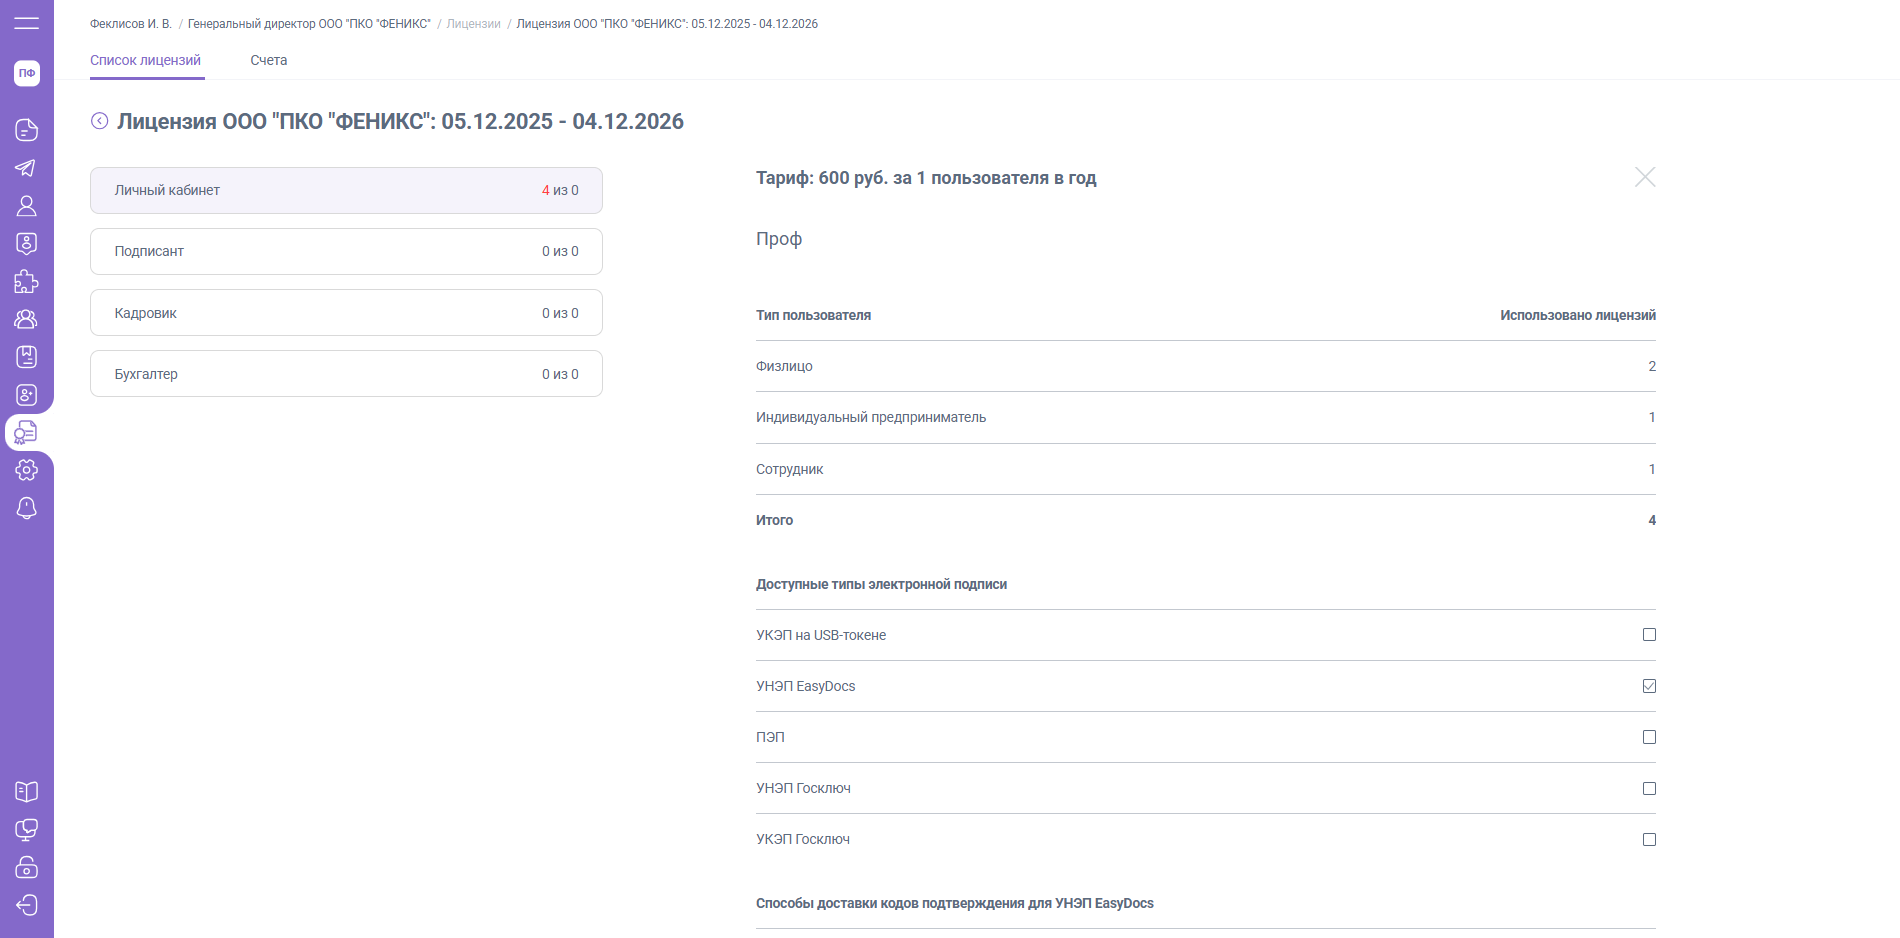Expand the Подписант license row

coord(346,251)
